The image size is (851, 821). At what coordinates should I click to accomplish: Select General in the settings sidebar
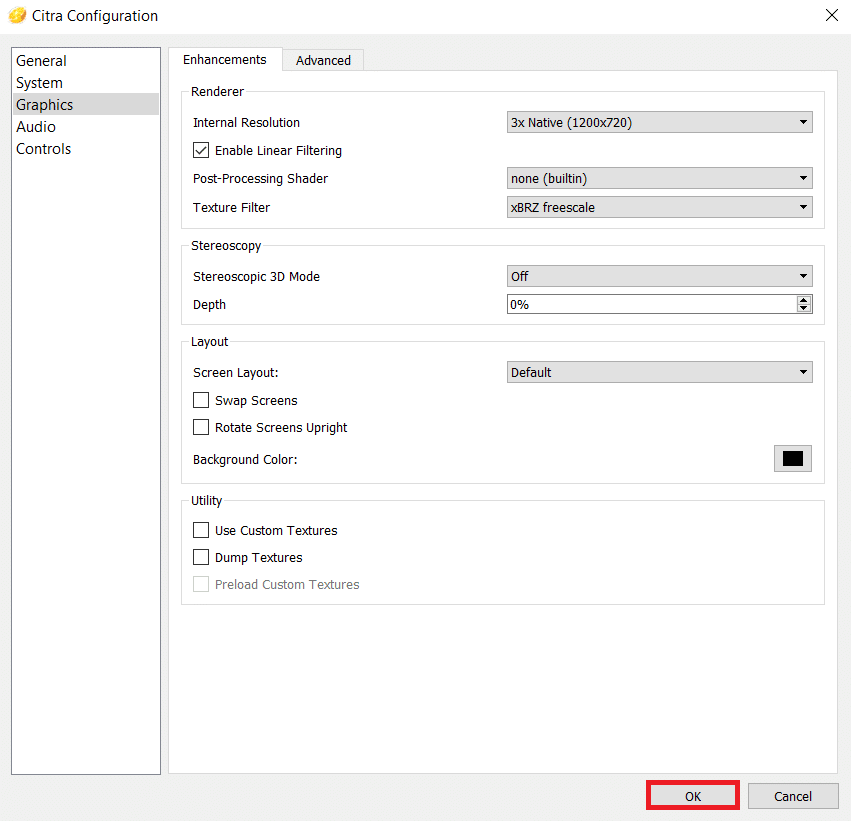coord(42,61)
